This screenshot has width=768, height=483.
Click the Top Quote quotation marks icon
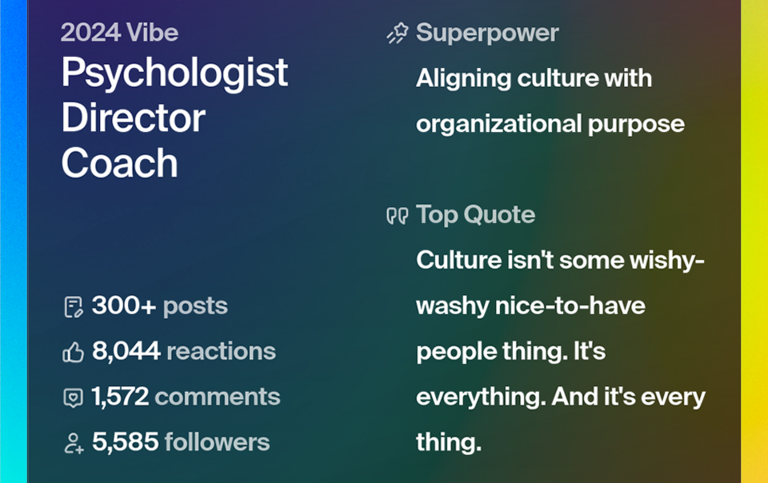(x=397, y=216)
